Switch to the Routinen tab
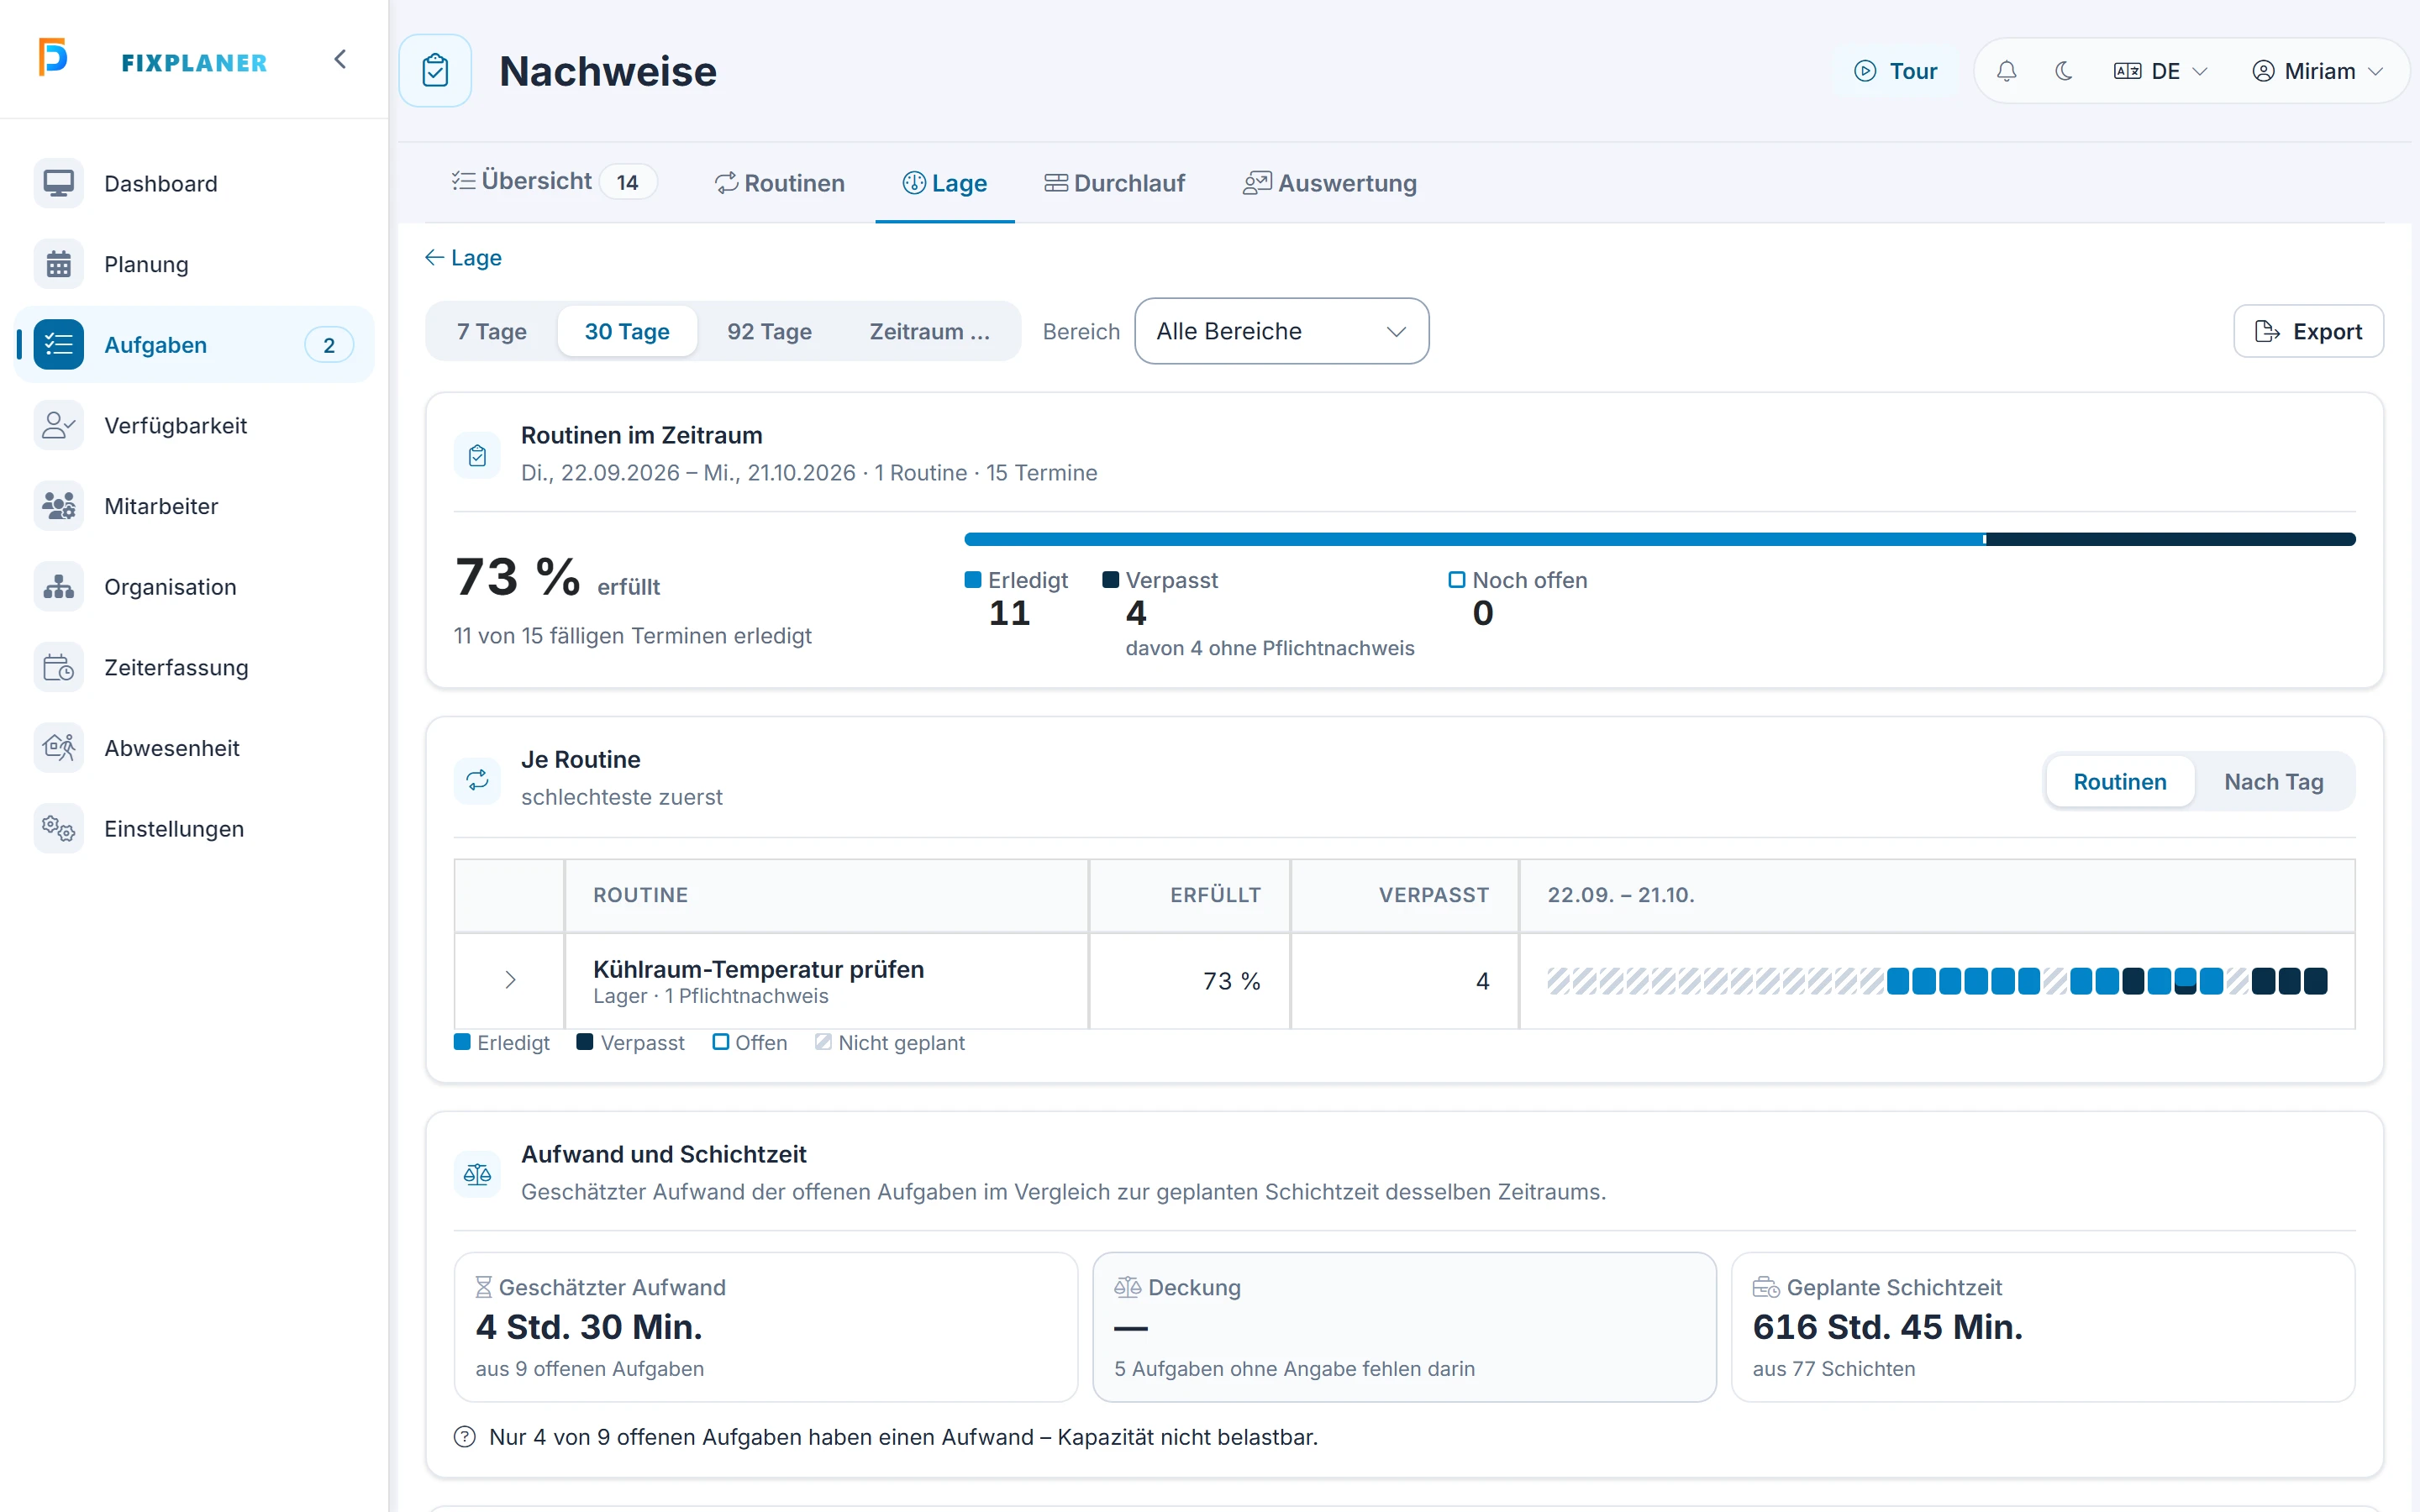 pos(780,183)
